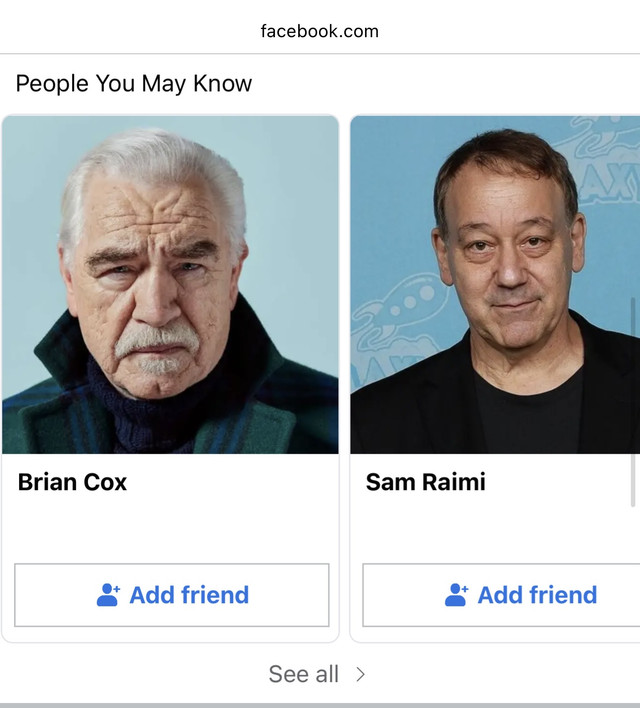Click the lower scrollbar segment beside Sam Raimi's name

(x=633, y=480)
